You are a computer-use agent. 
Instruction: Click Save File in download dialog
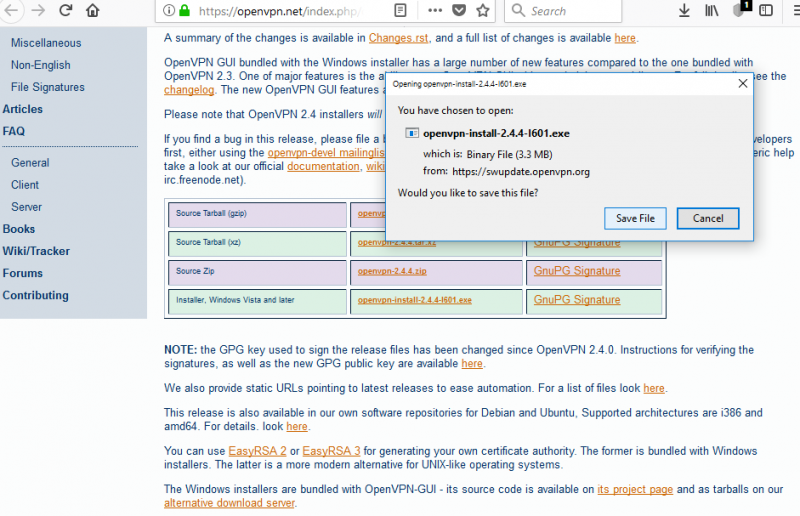pos(635,218)
